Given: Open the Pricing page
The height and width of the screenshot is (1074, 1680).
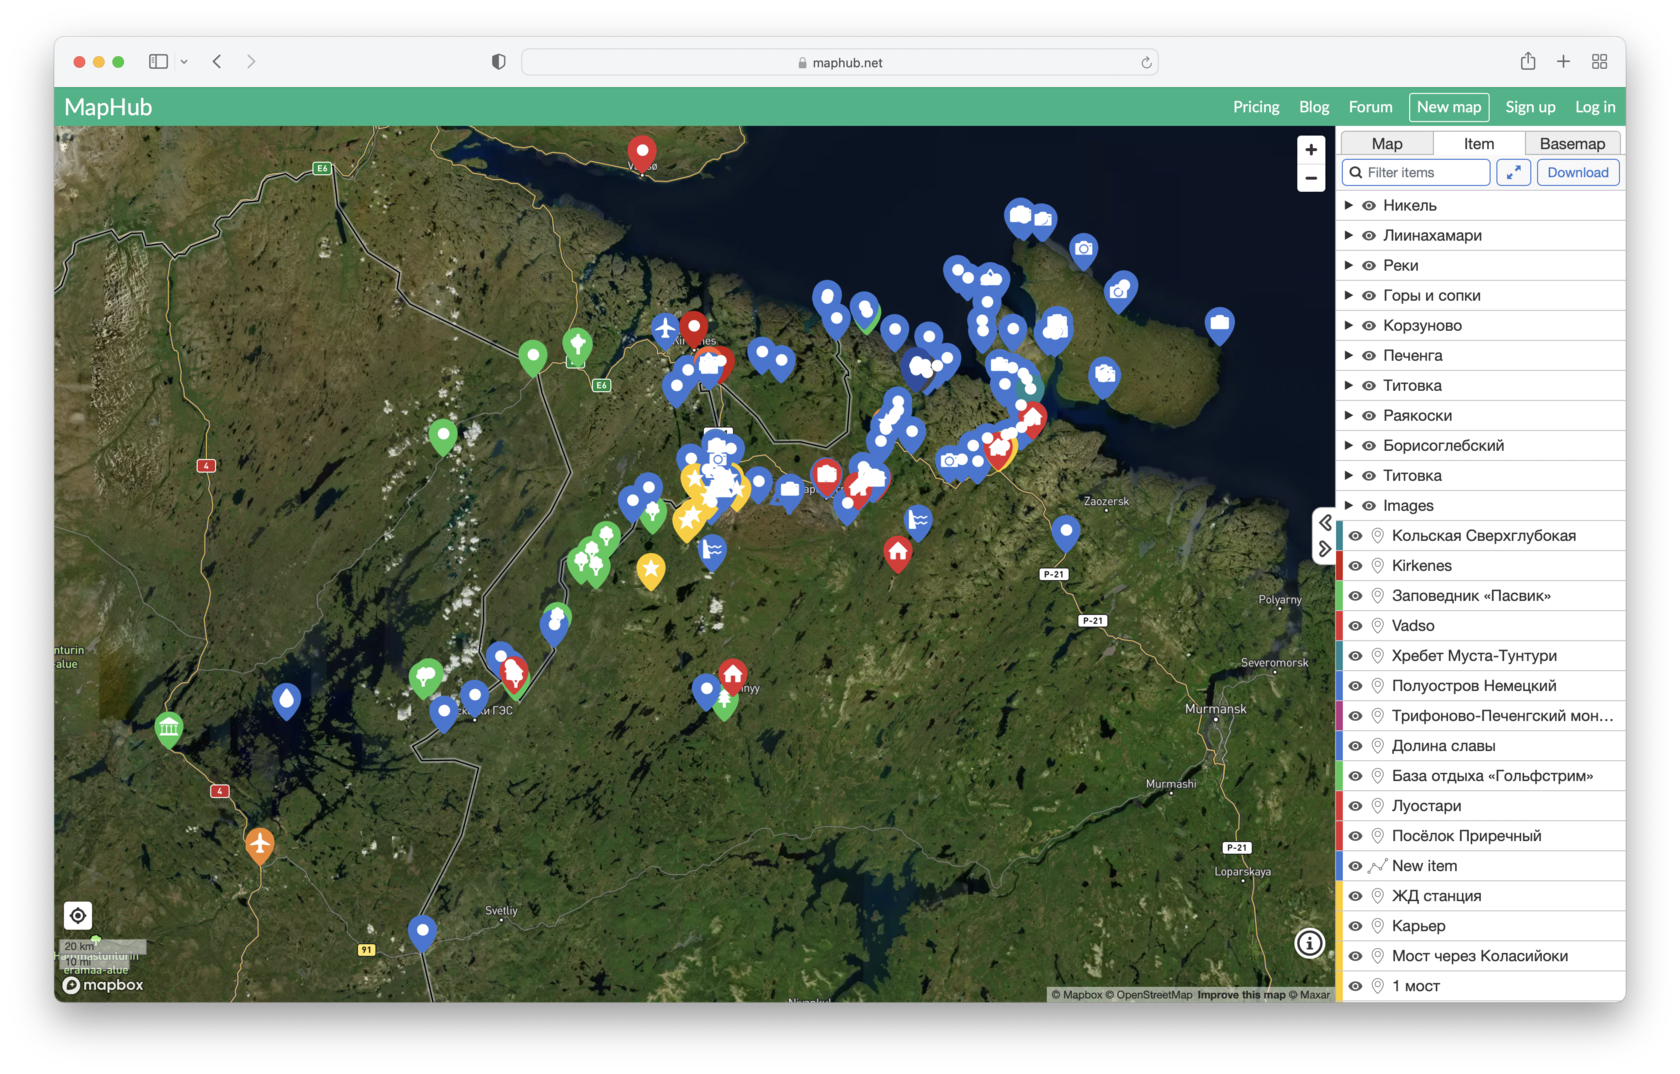Looking at the screenshot, I should click(1256, 107).
